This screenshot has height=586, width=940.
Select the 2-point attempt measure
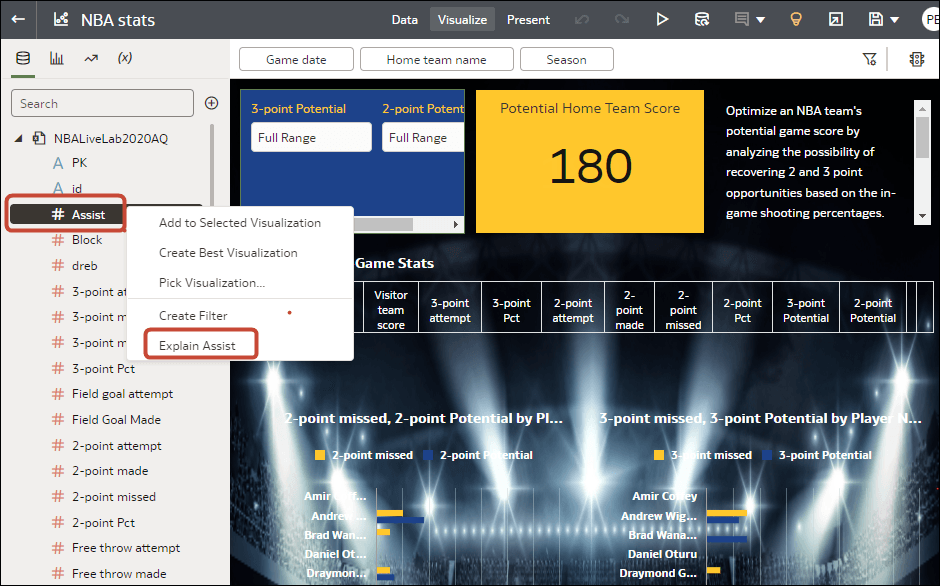pyautogui.click(x=116, y=446)
